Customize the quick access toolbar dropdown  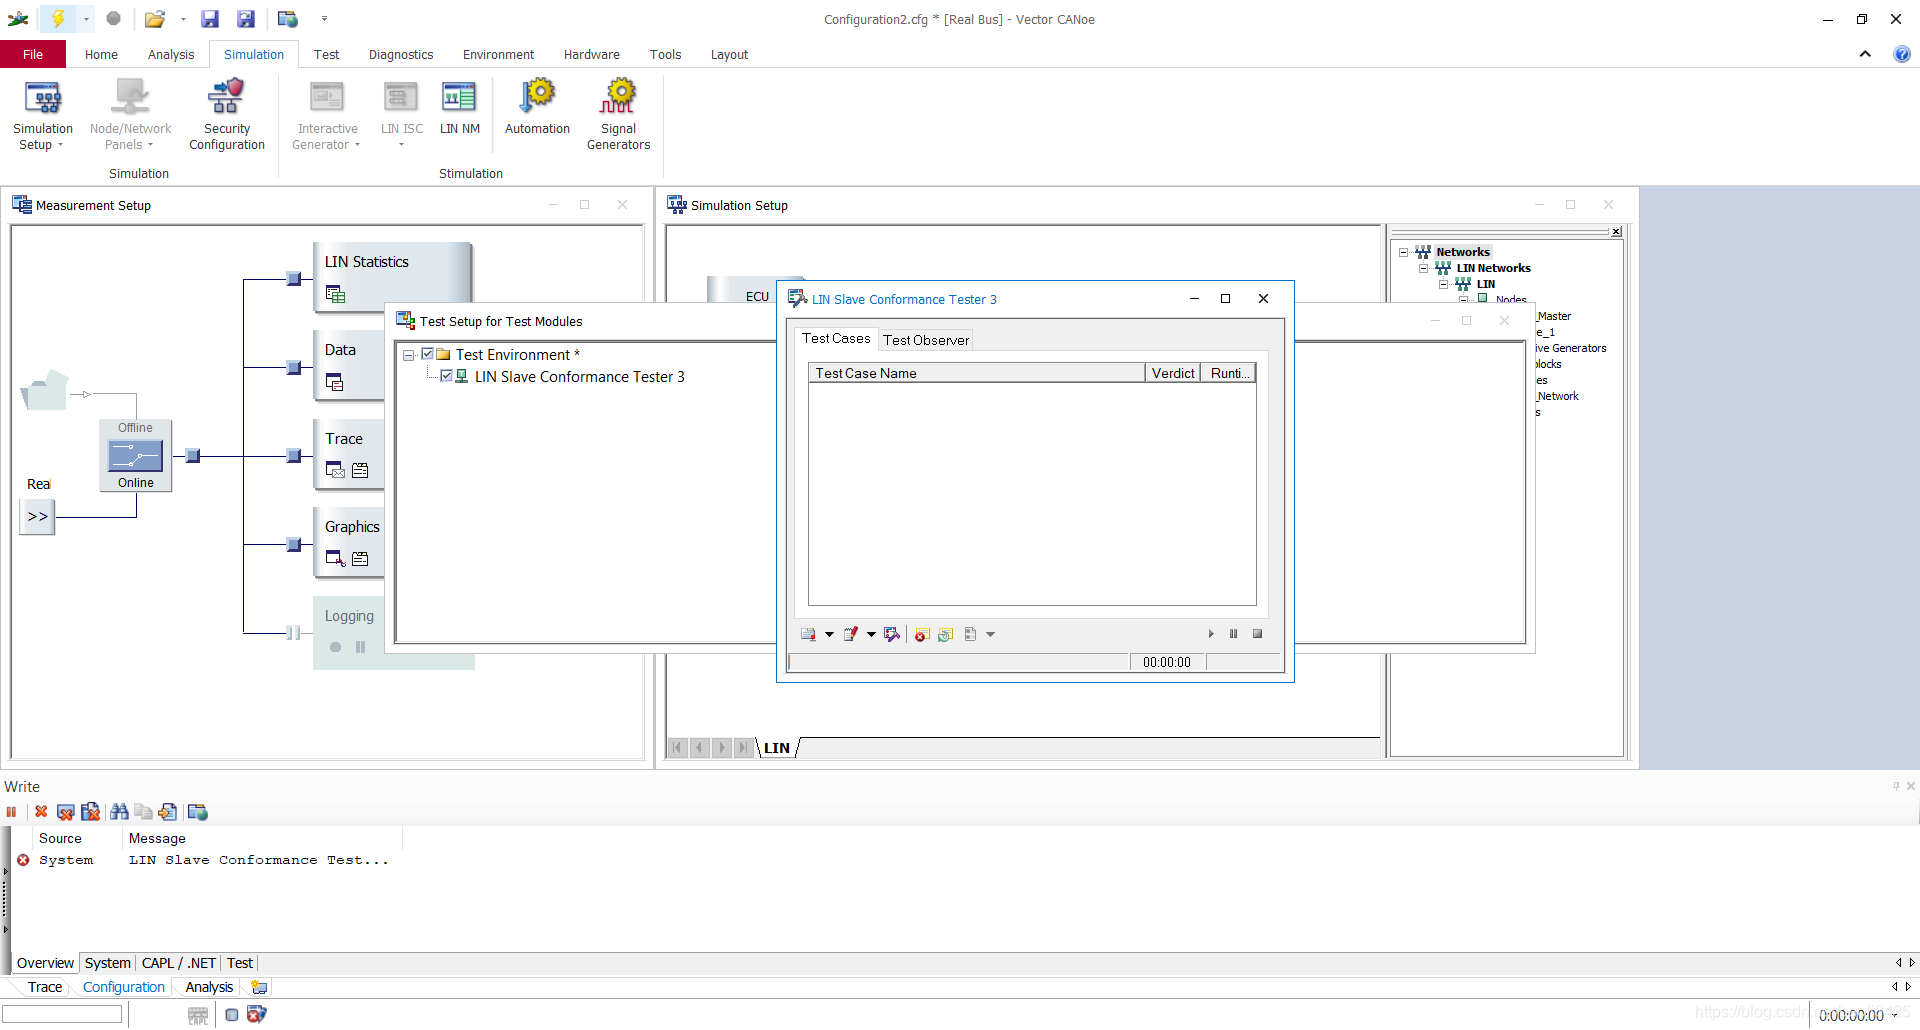(x=324, y=18)
